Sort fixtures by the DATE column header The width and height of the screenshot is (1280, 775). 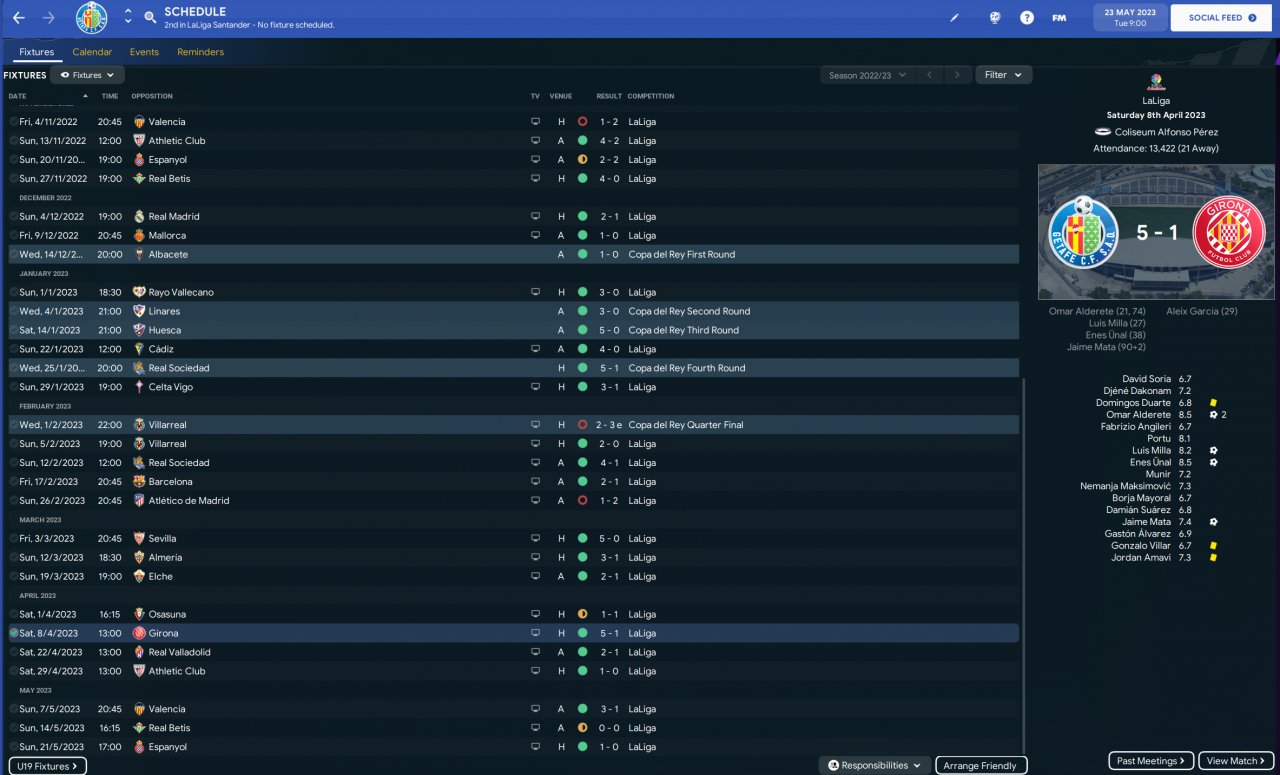[18, 96]
